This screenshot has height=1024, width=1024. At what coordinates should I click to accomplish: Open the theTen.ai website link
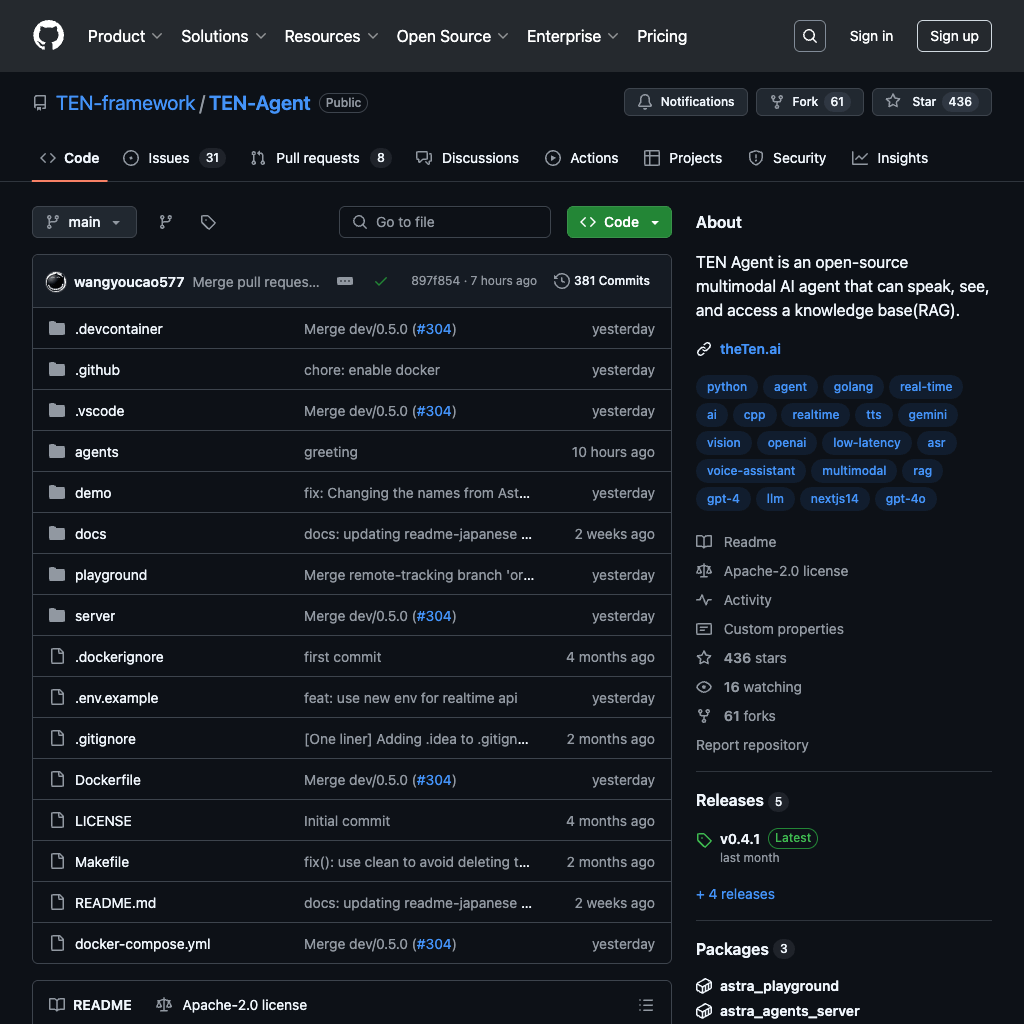[x=750, y=349]
